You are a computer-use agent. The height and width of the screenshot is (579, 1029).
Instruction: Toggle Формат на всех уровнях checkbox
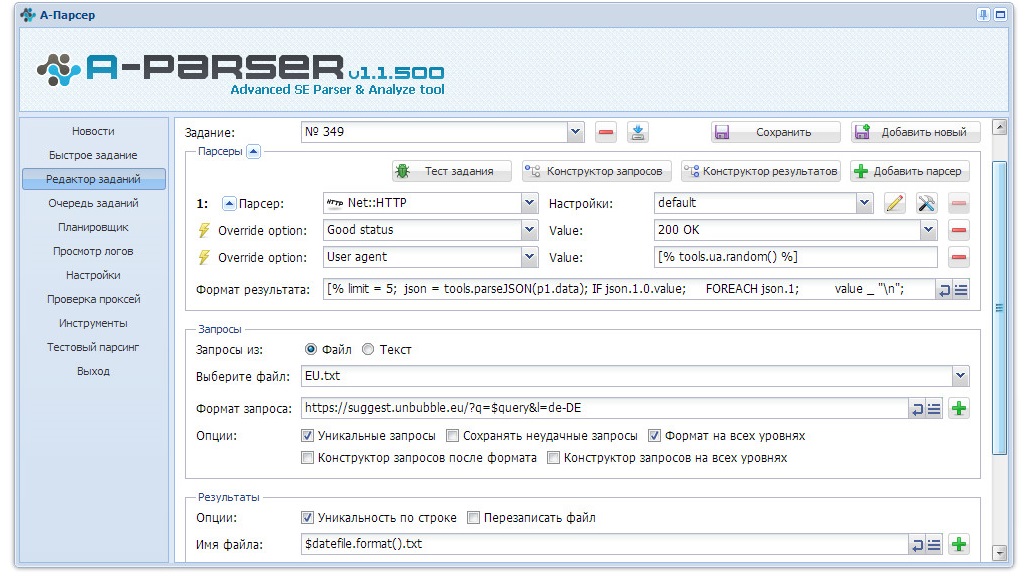click(x=654, y=435)
